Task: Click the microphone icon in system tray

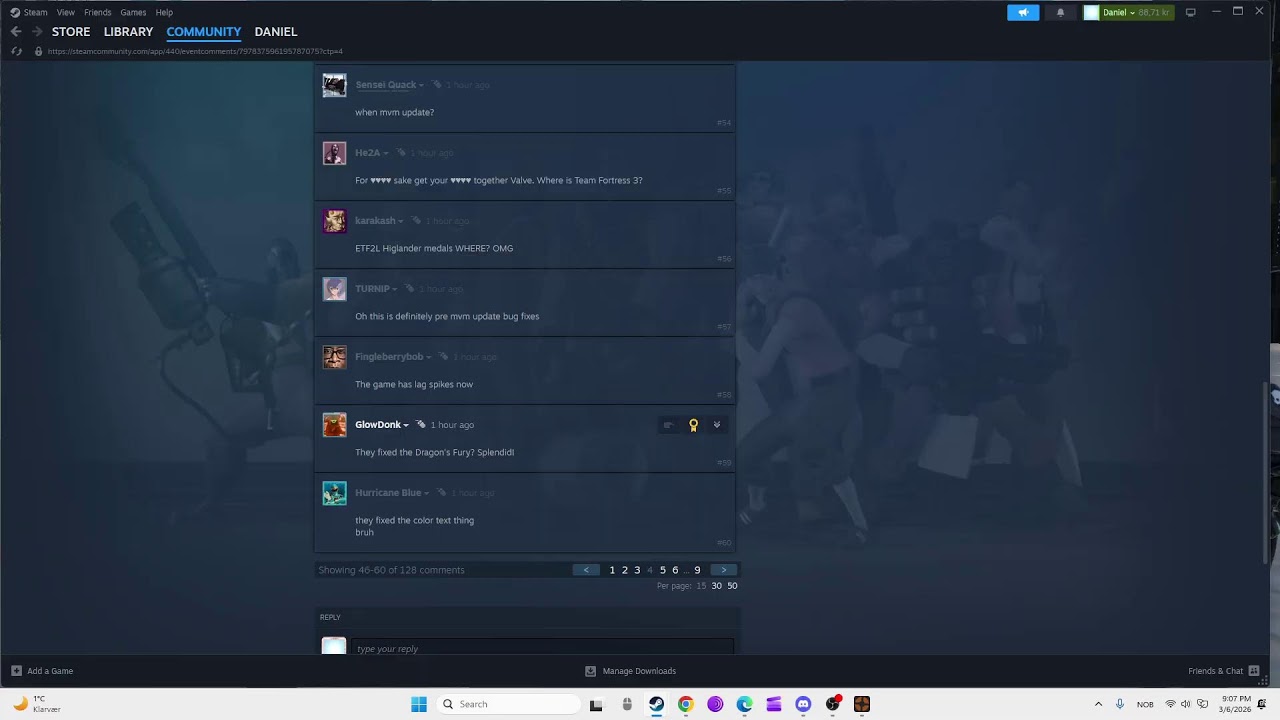Action: pos(1119,704)
